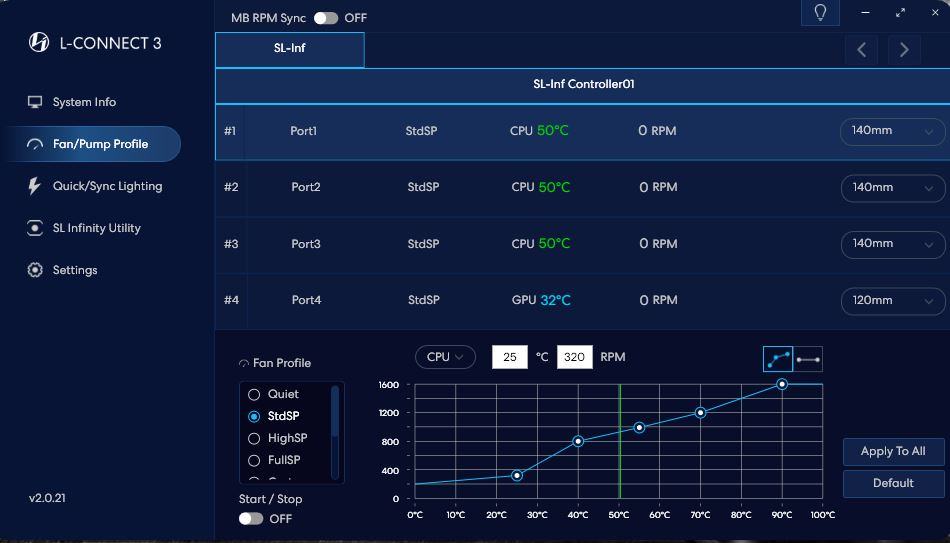
Task: Select the #1 Port1 row
Action: point(583,132)
